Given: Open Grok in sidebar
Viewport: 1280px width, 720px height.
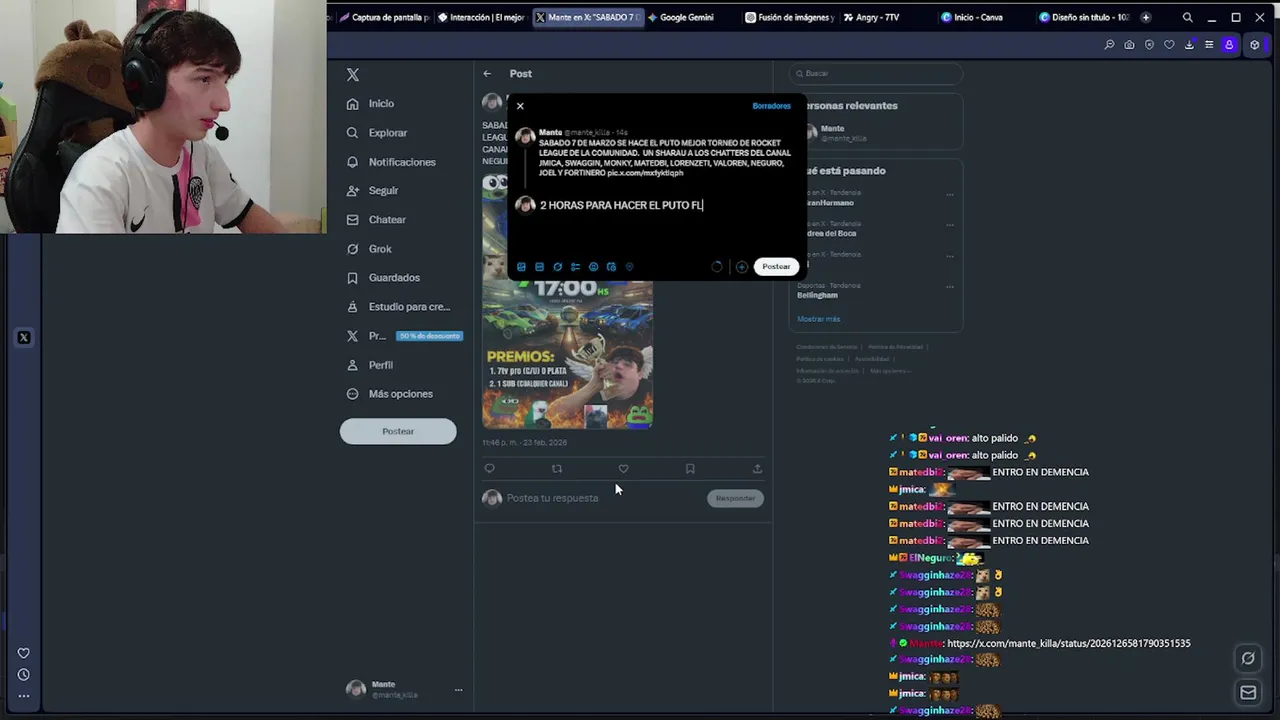Looking at the screenshot, I should click(369, 249).
